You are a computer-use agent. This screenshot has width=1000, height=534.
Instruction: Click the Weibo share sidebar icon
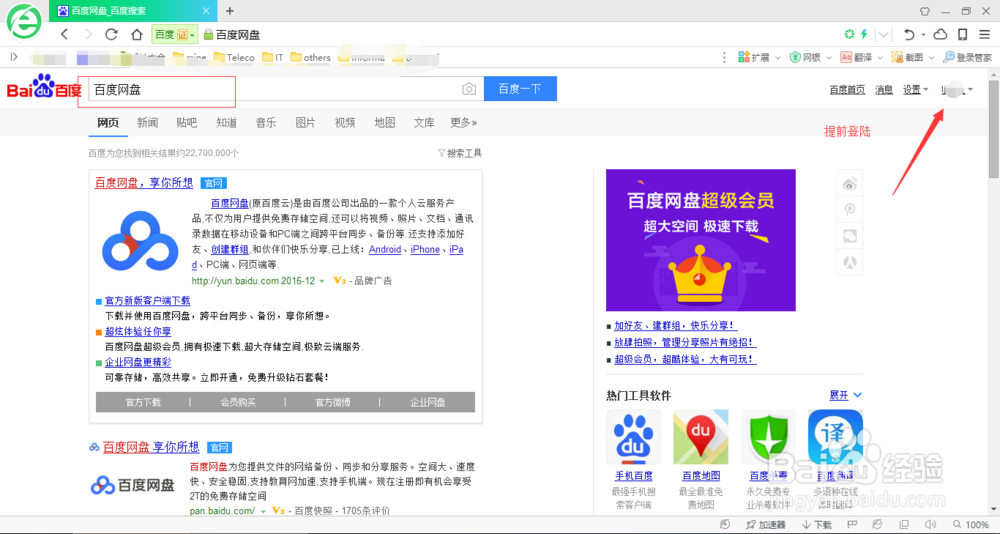click(x=849, y=184)
